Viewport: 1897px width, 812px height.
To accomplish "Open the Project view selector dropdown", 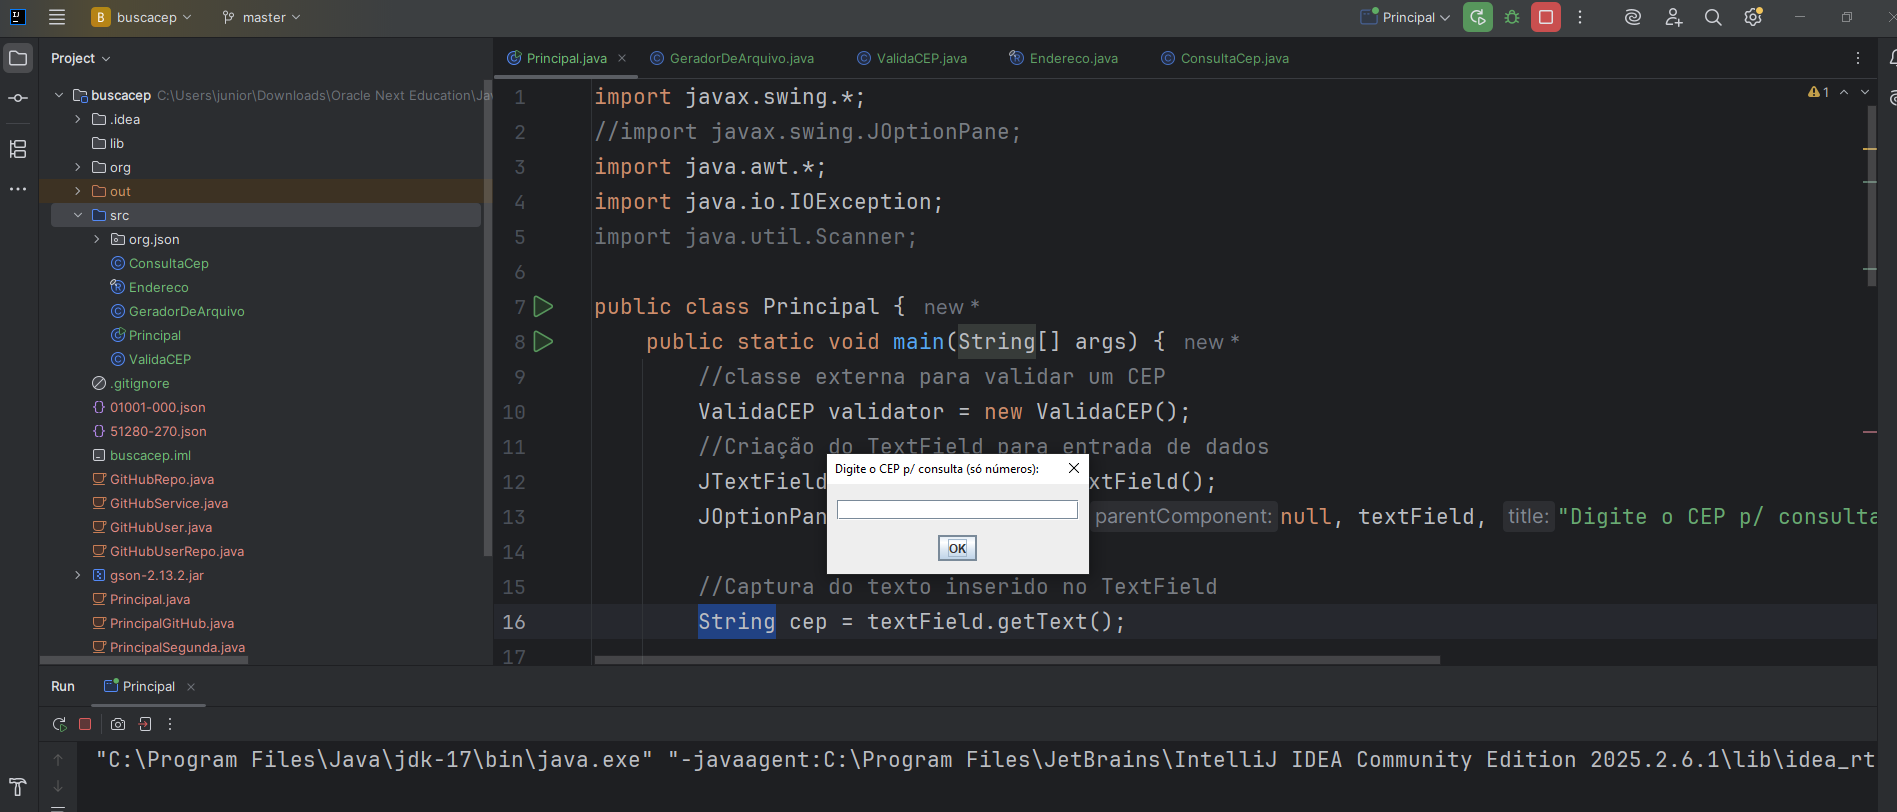I will click(81, 58).
